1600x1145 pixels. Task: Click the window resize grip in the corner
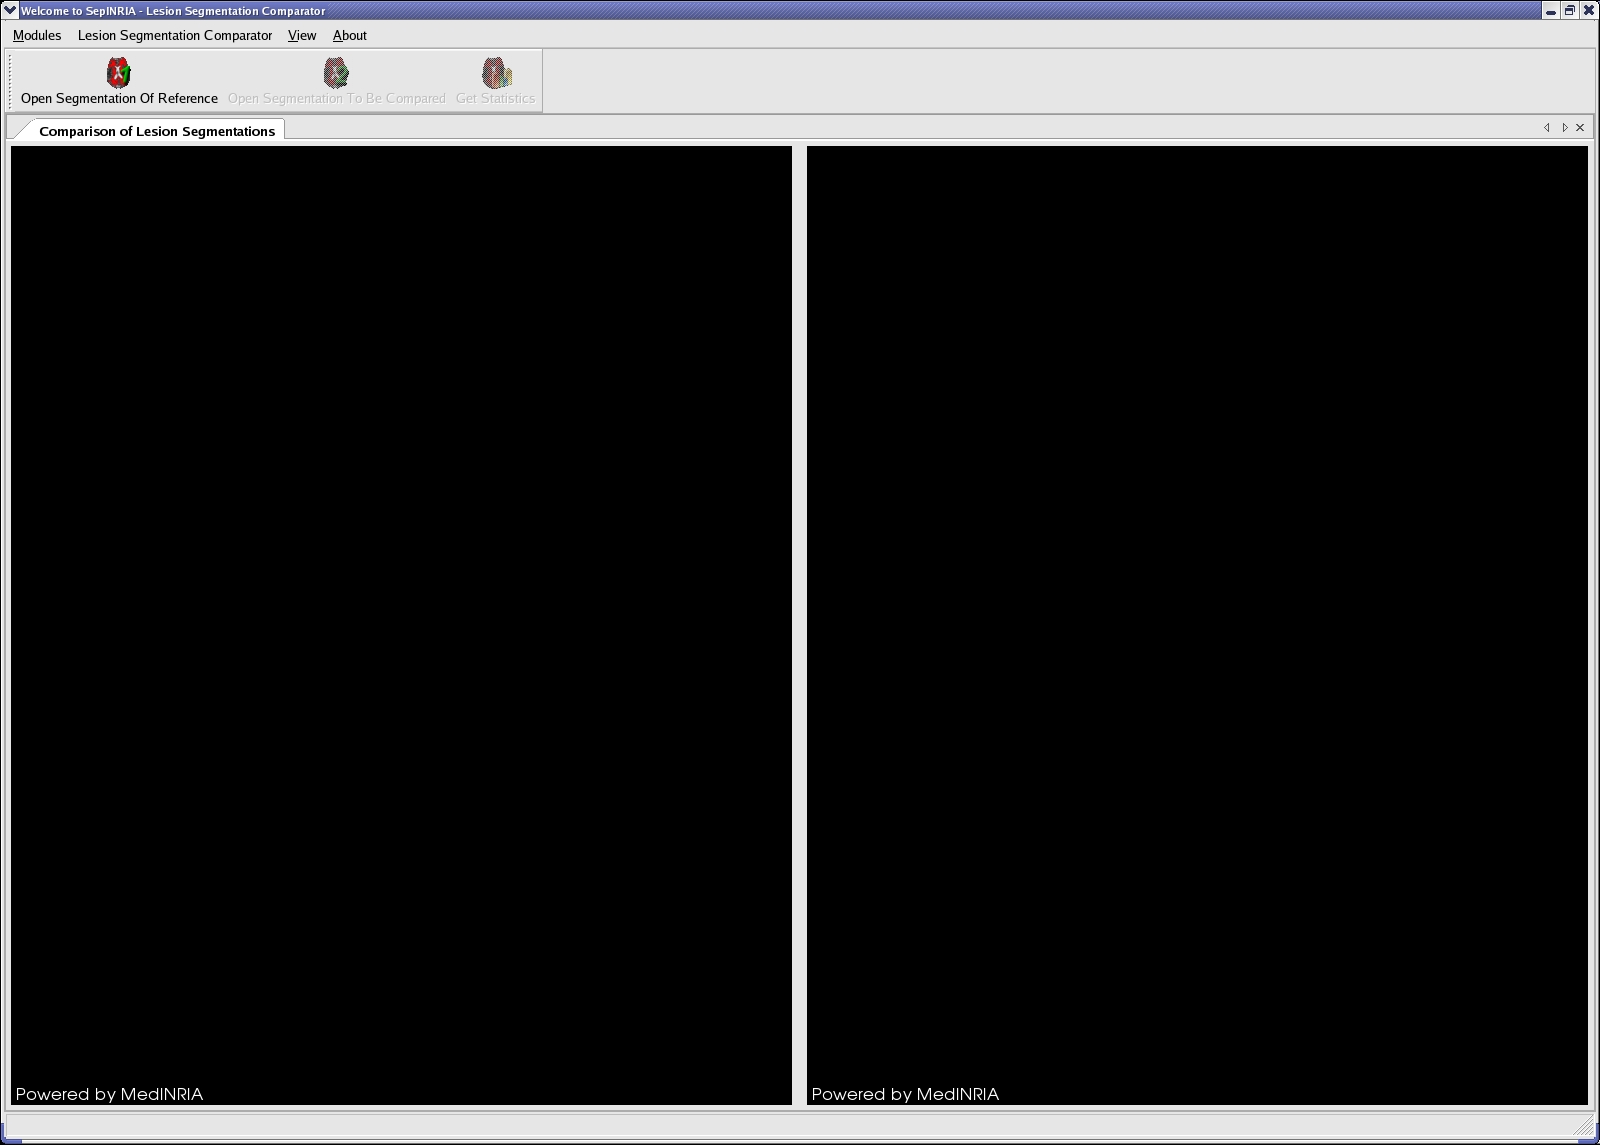1584,1126
